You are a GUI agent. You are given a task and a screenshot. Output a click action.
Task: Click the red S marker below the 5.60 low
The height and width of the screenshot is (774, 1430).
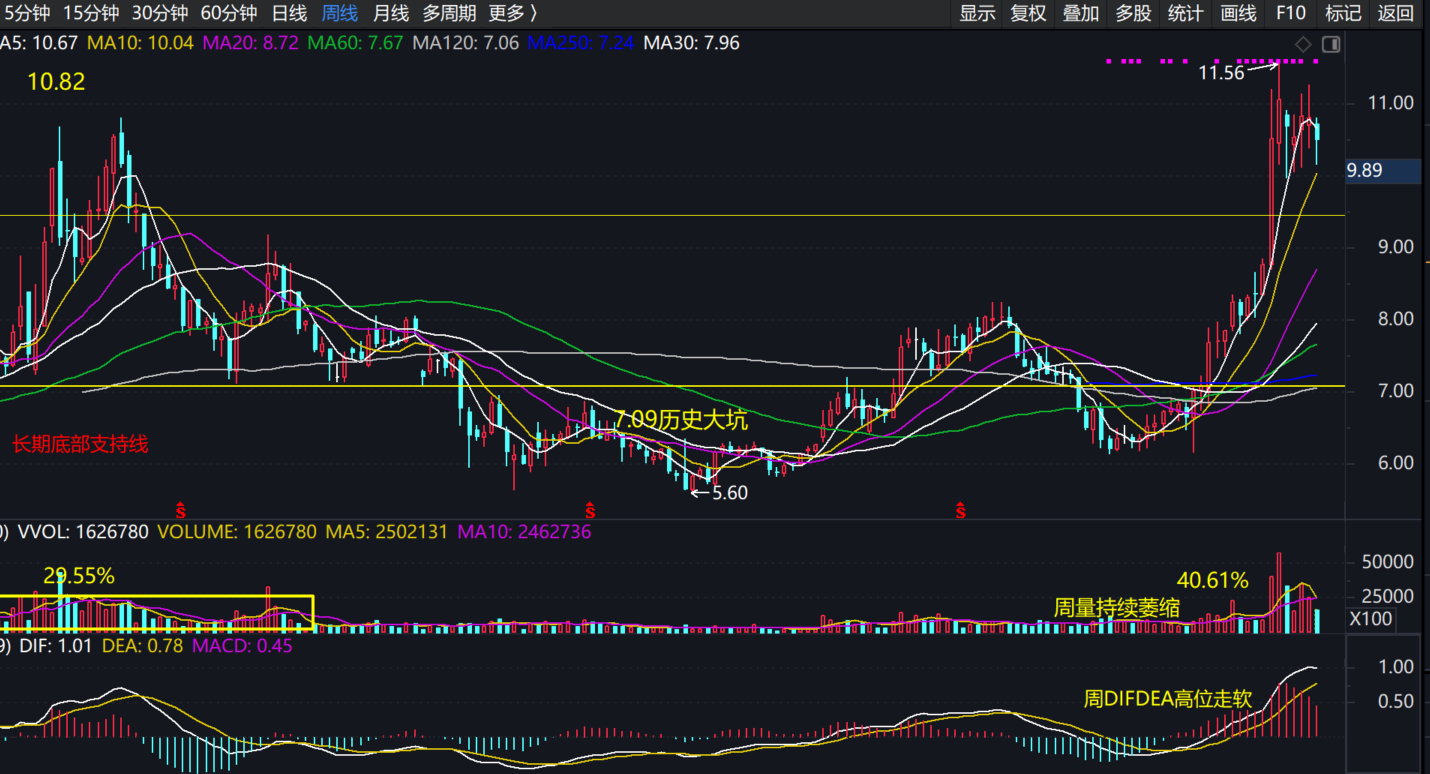[590, 510]
